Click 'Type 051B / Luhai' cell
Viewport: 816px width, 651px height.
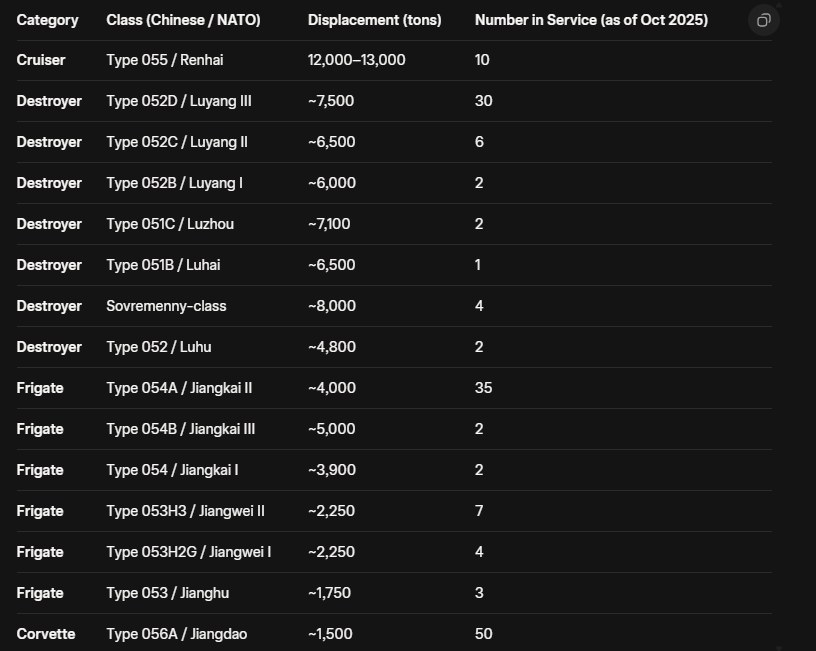point(163,265)
